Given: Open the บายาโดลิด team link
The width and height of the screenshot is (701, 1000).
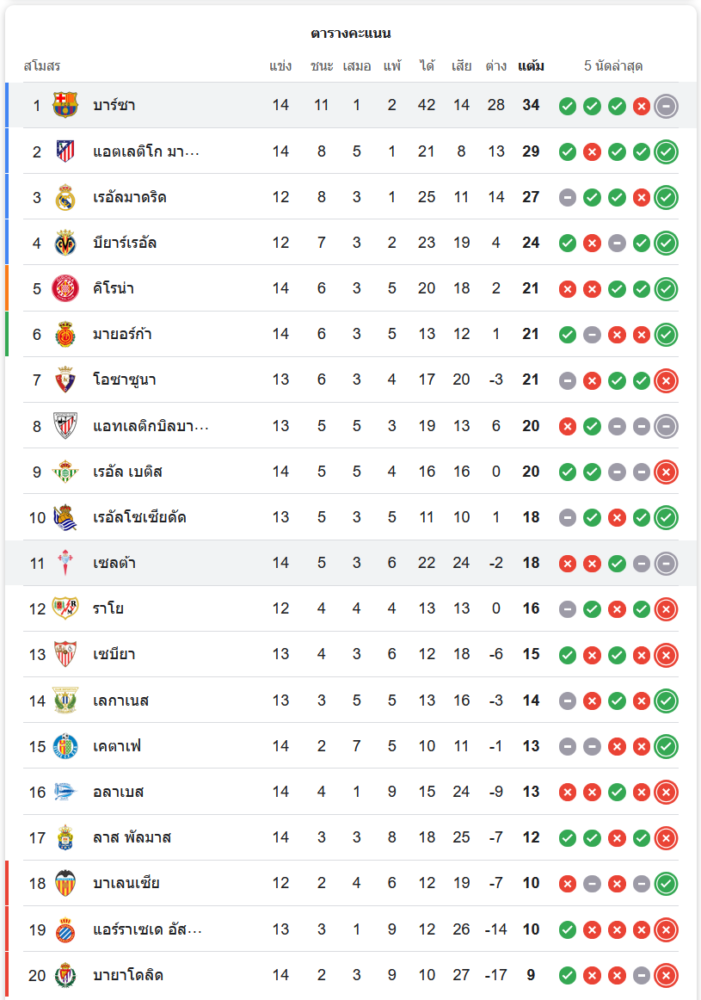Looking at the screenshot, I should (x=128, y=975).
